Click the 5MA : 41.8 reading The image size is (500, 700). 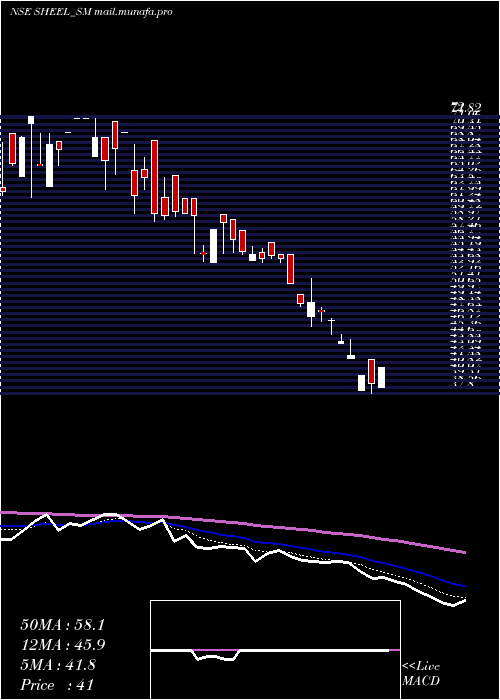pyautogui.click(x=58, y=665)
